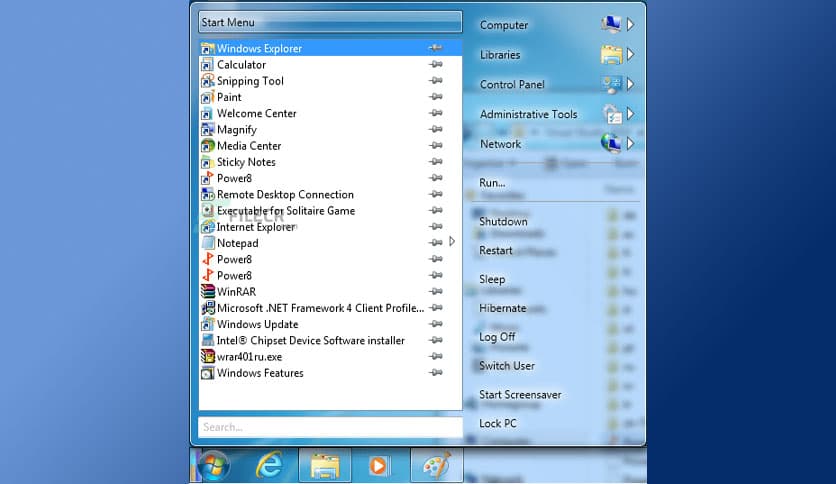The image size is (836, 484).
Task: Click the Calculator program icon
Action: point(207,65)
